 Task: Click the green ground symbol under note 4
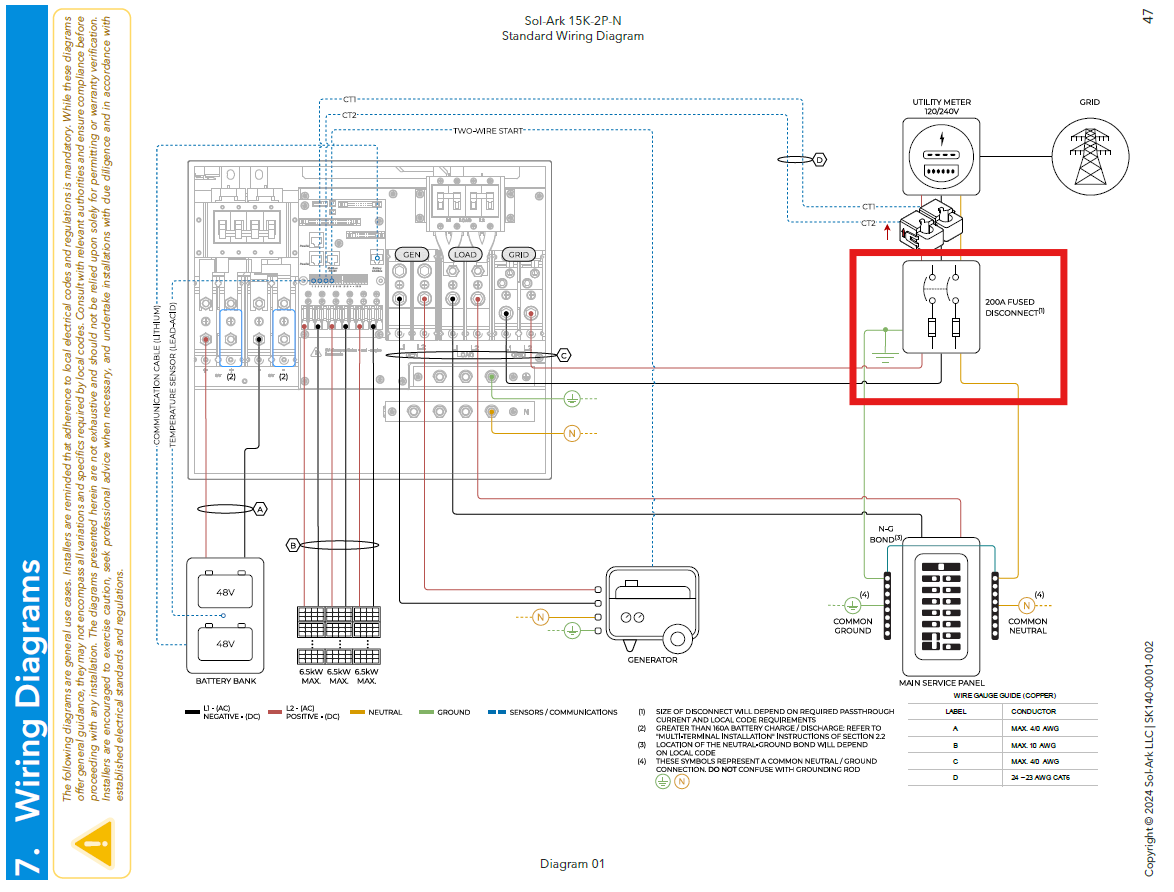point(663,781)
